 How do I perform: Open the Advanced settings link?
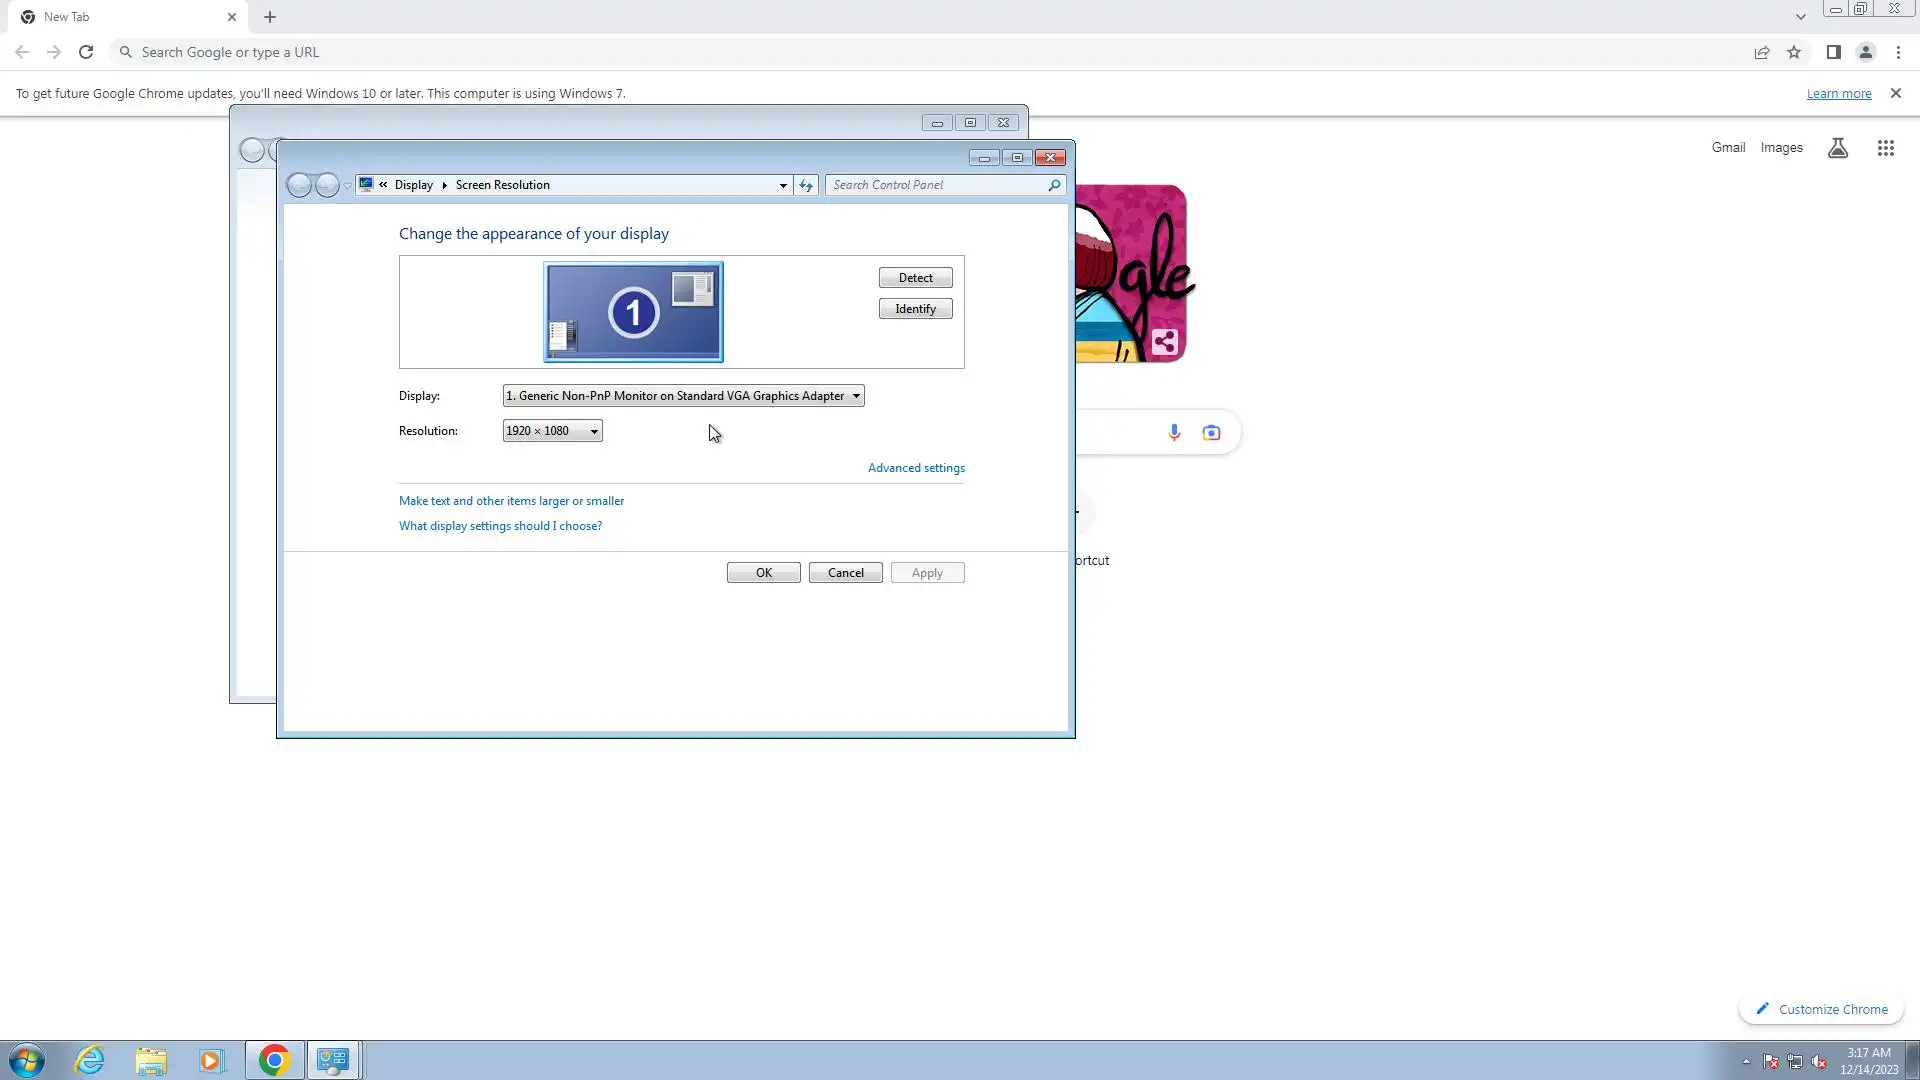[x=915, y=468]
